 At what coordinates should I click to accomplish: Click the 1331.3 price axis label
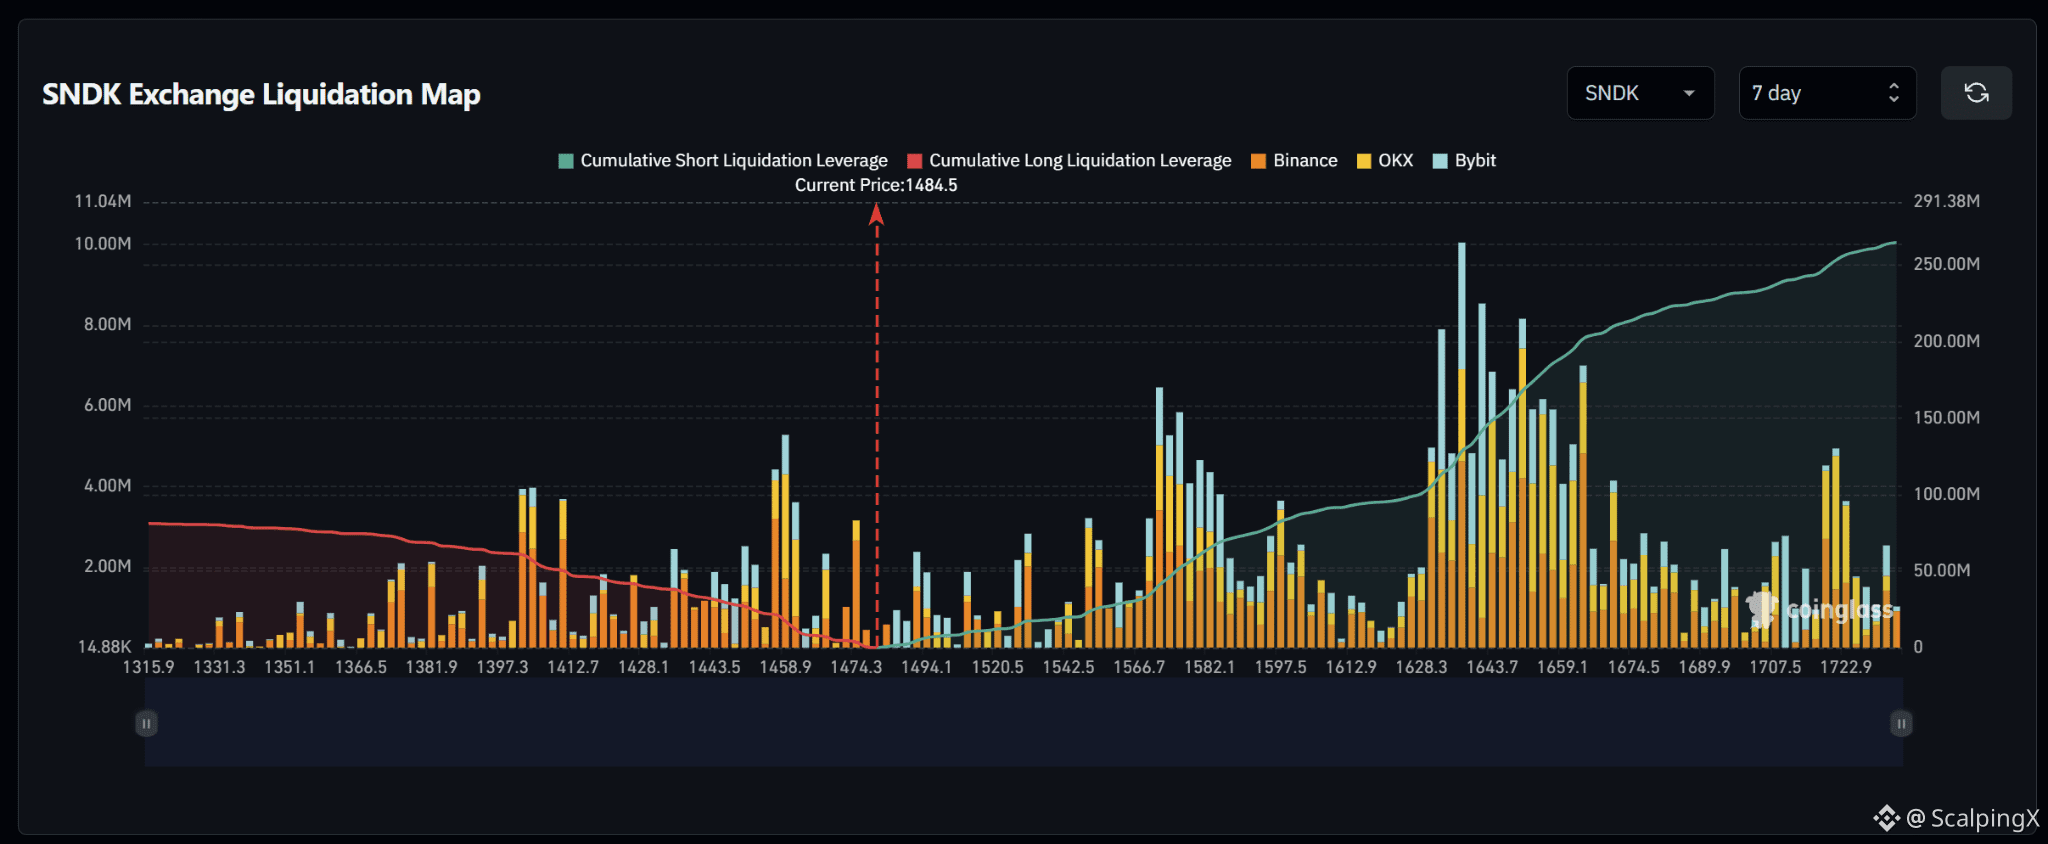[219, 667]
